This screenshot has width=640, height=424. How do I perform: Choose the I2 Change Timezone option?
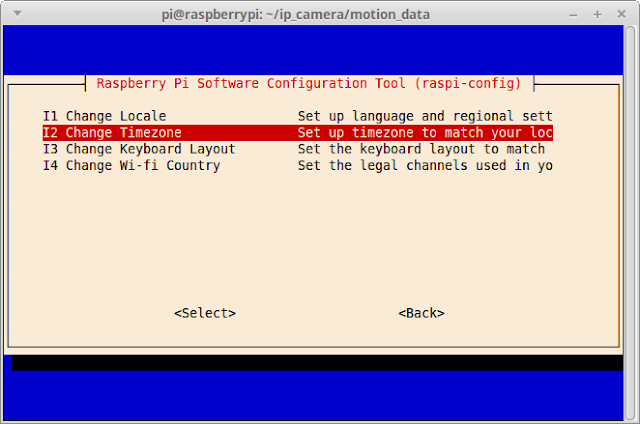click(298, 133)
